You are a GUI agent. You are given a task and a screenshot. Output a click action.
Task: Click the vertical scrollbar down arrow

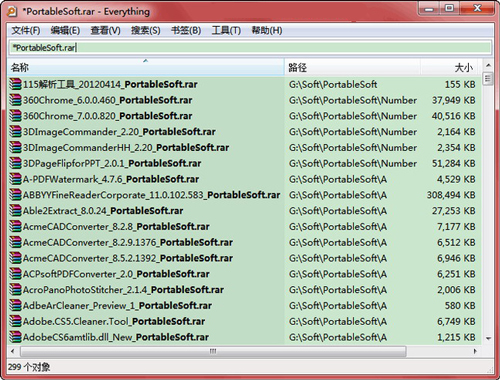tap(488, 338)
